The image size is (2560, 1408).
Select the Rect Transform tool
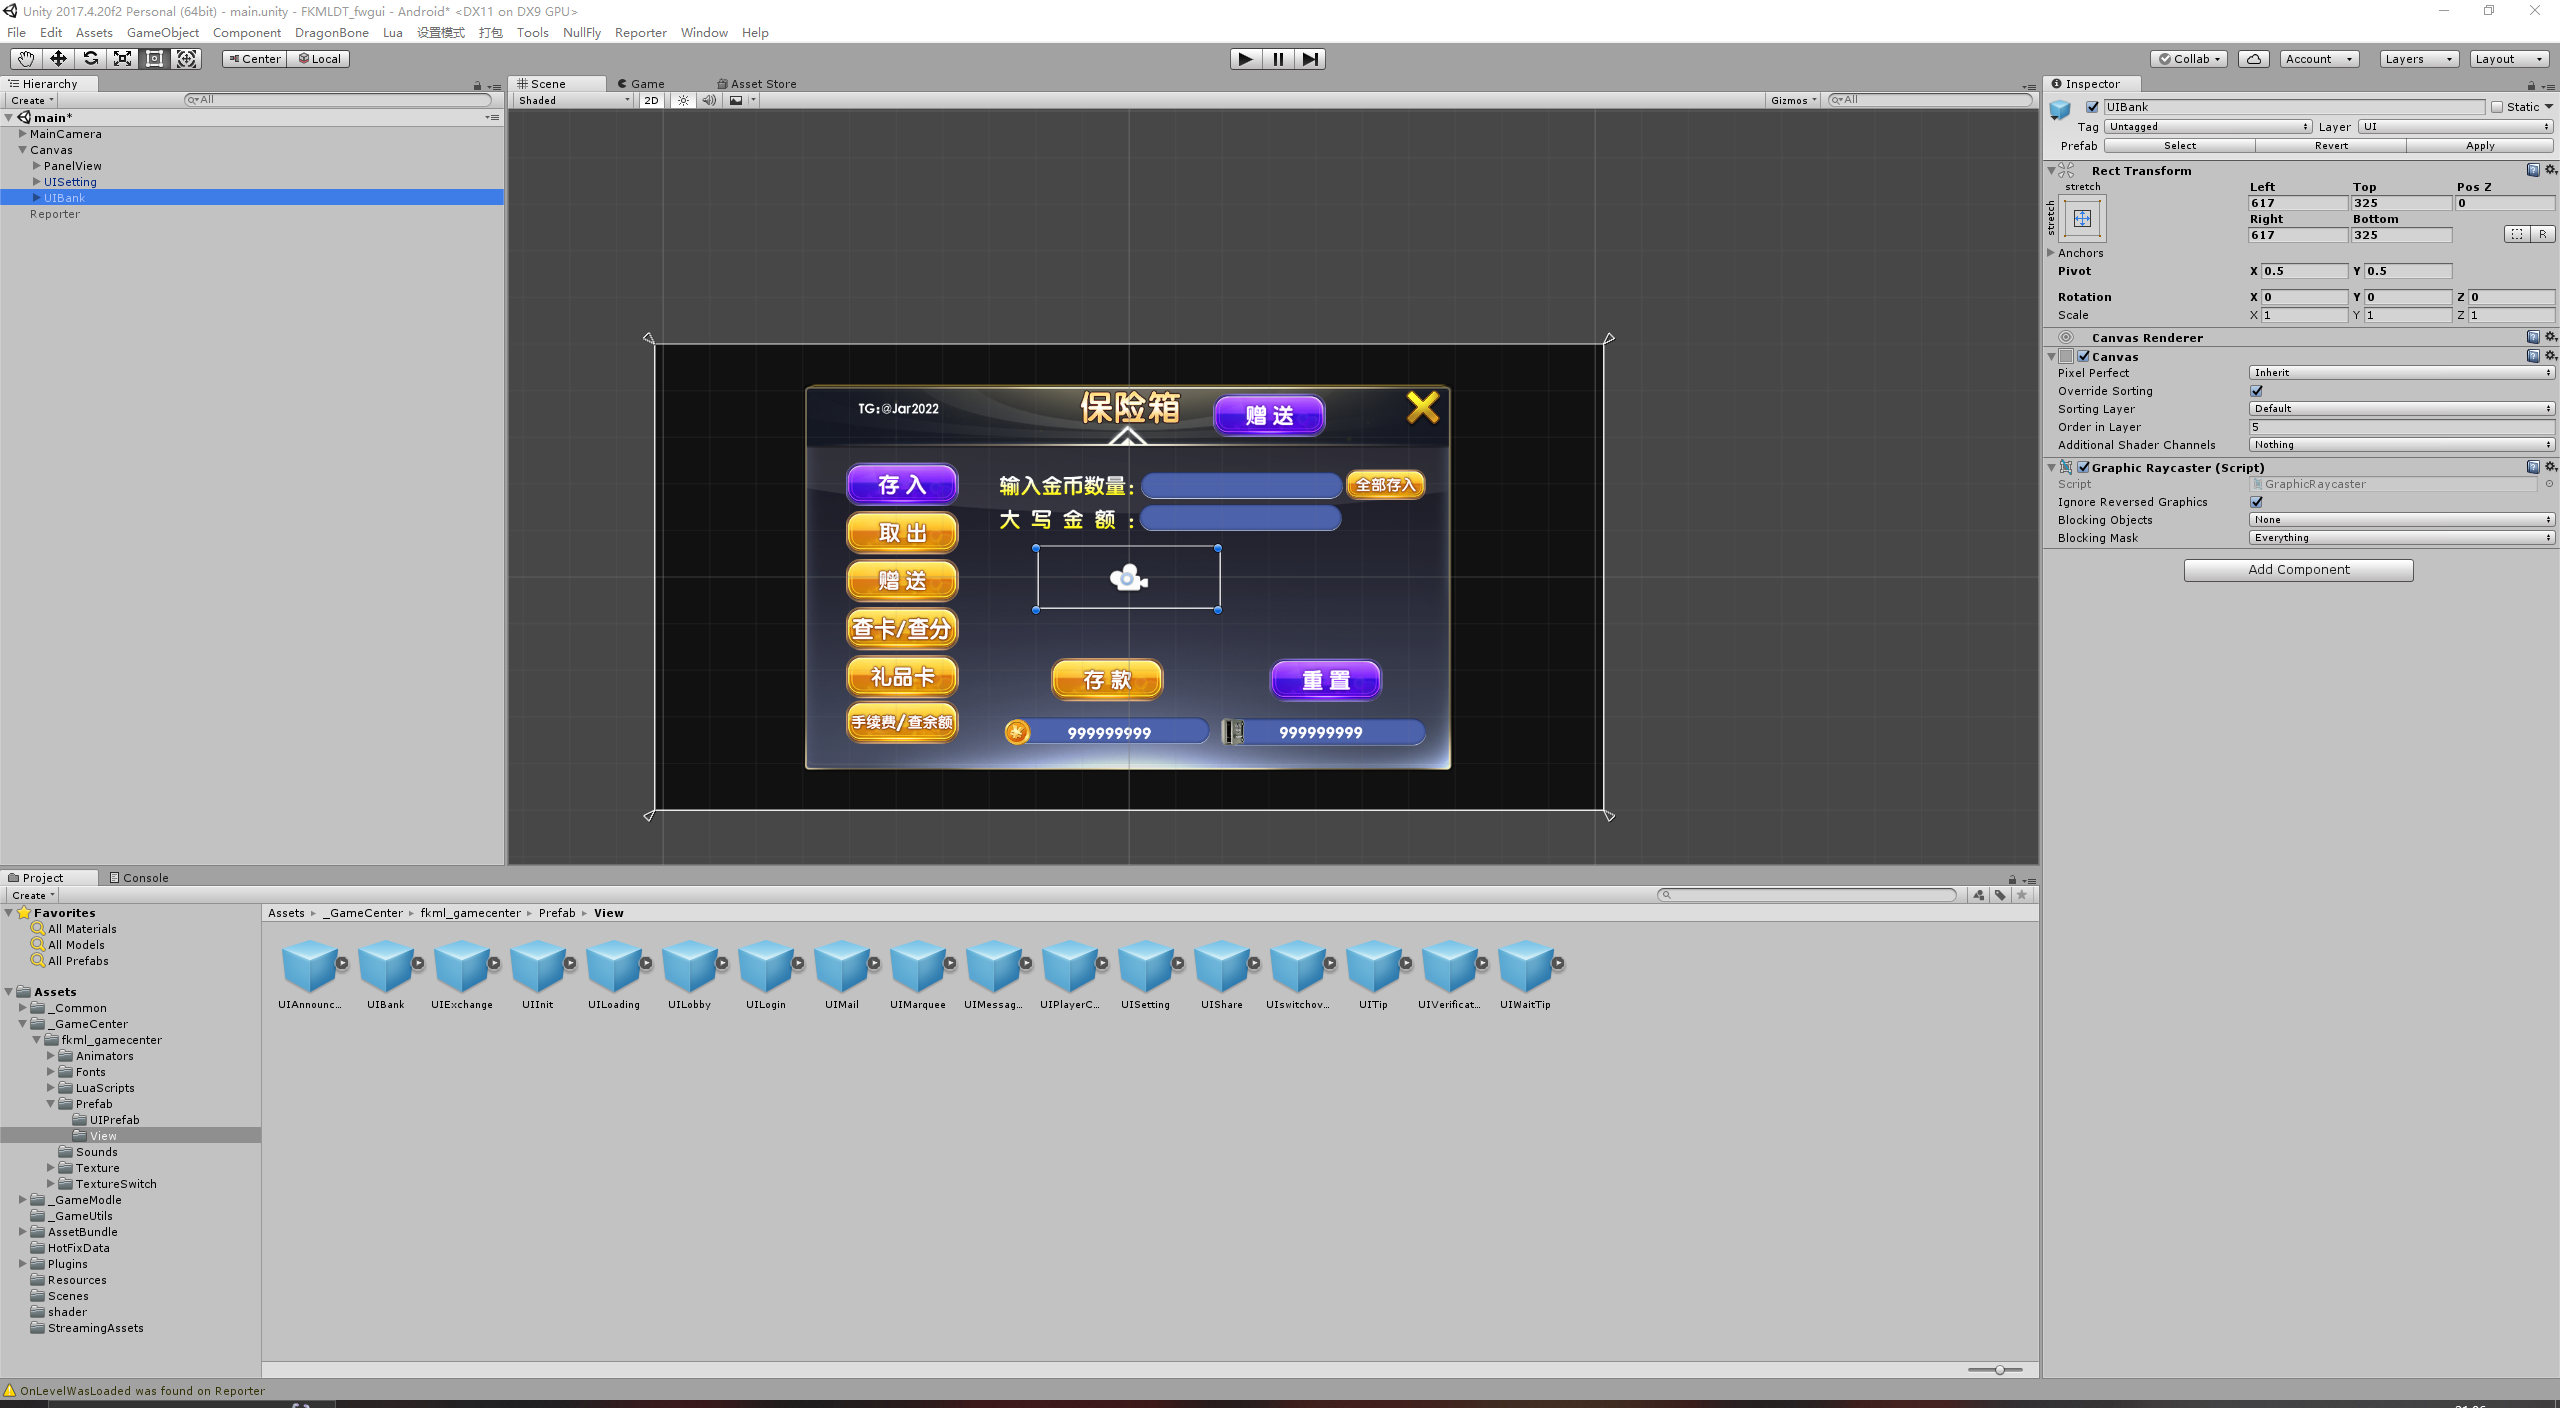pos(154,59)
